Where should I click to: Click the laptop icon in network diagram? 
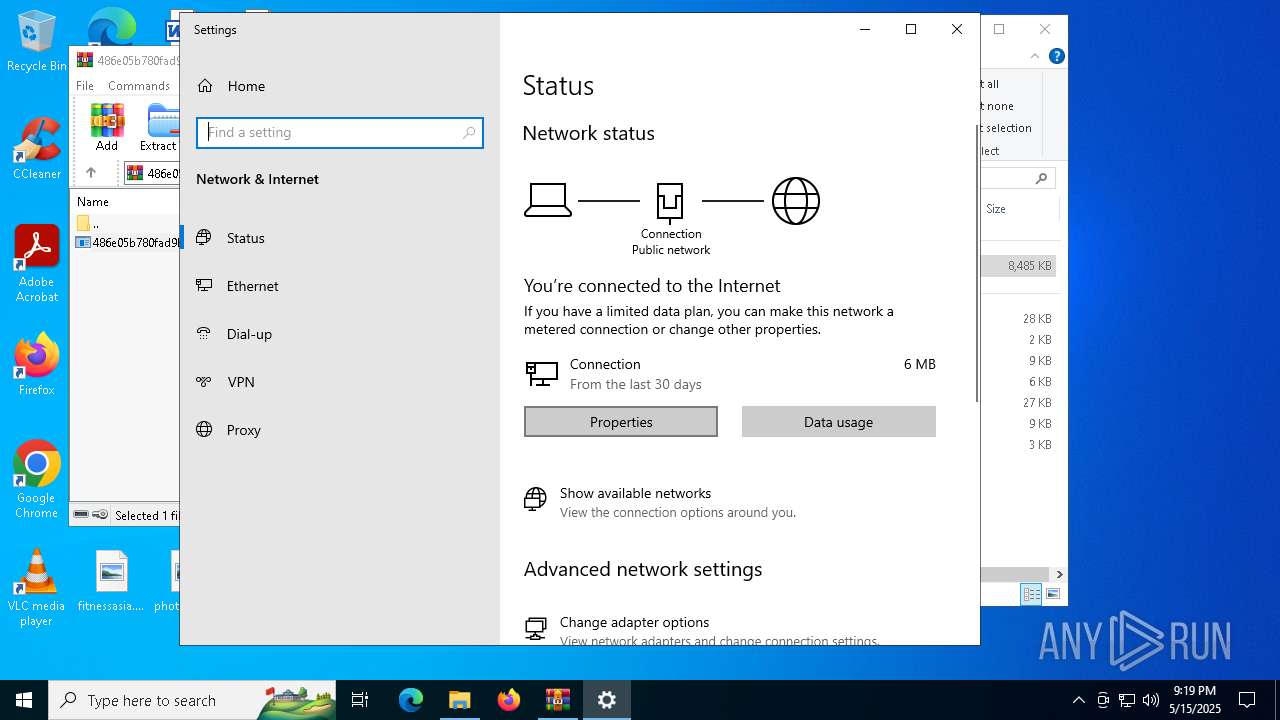[548, 200]
